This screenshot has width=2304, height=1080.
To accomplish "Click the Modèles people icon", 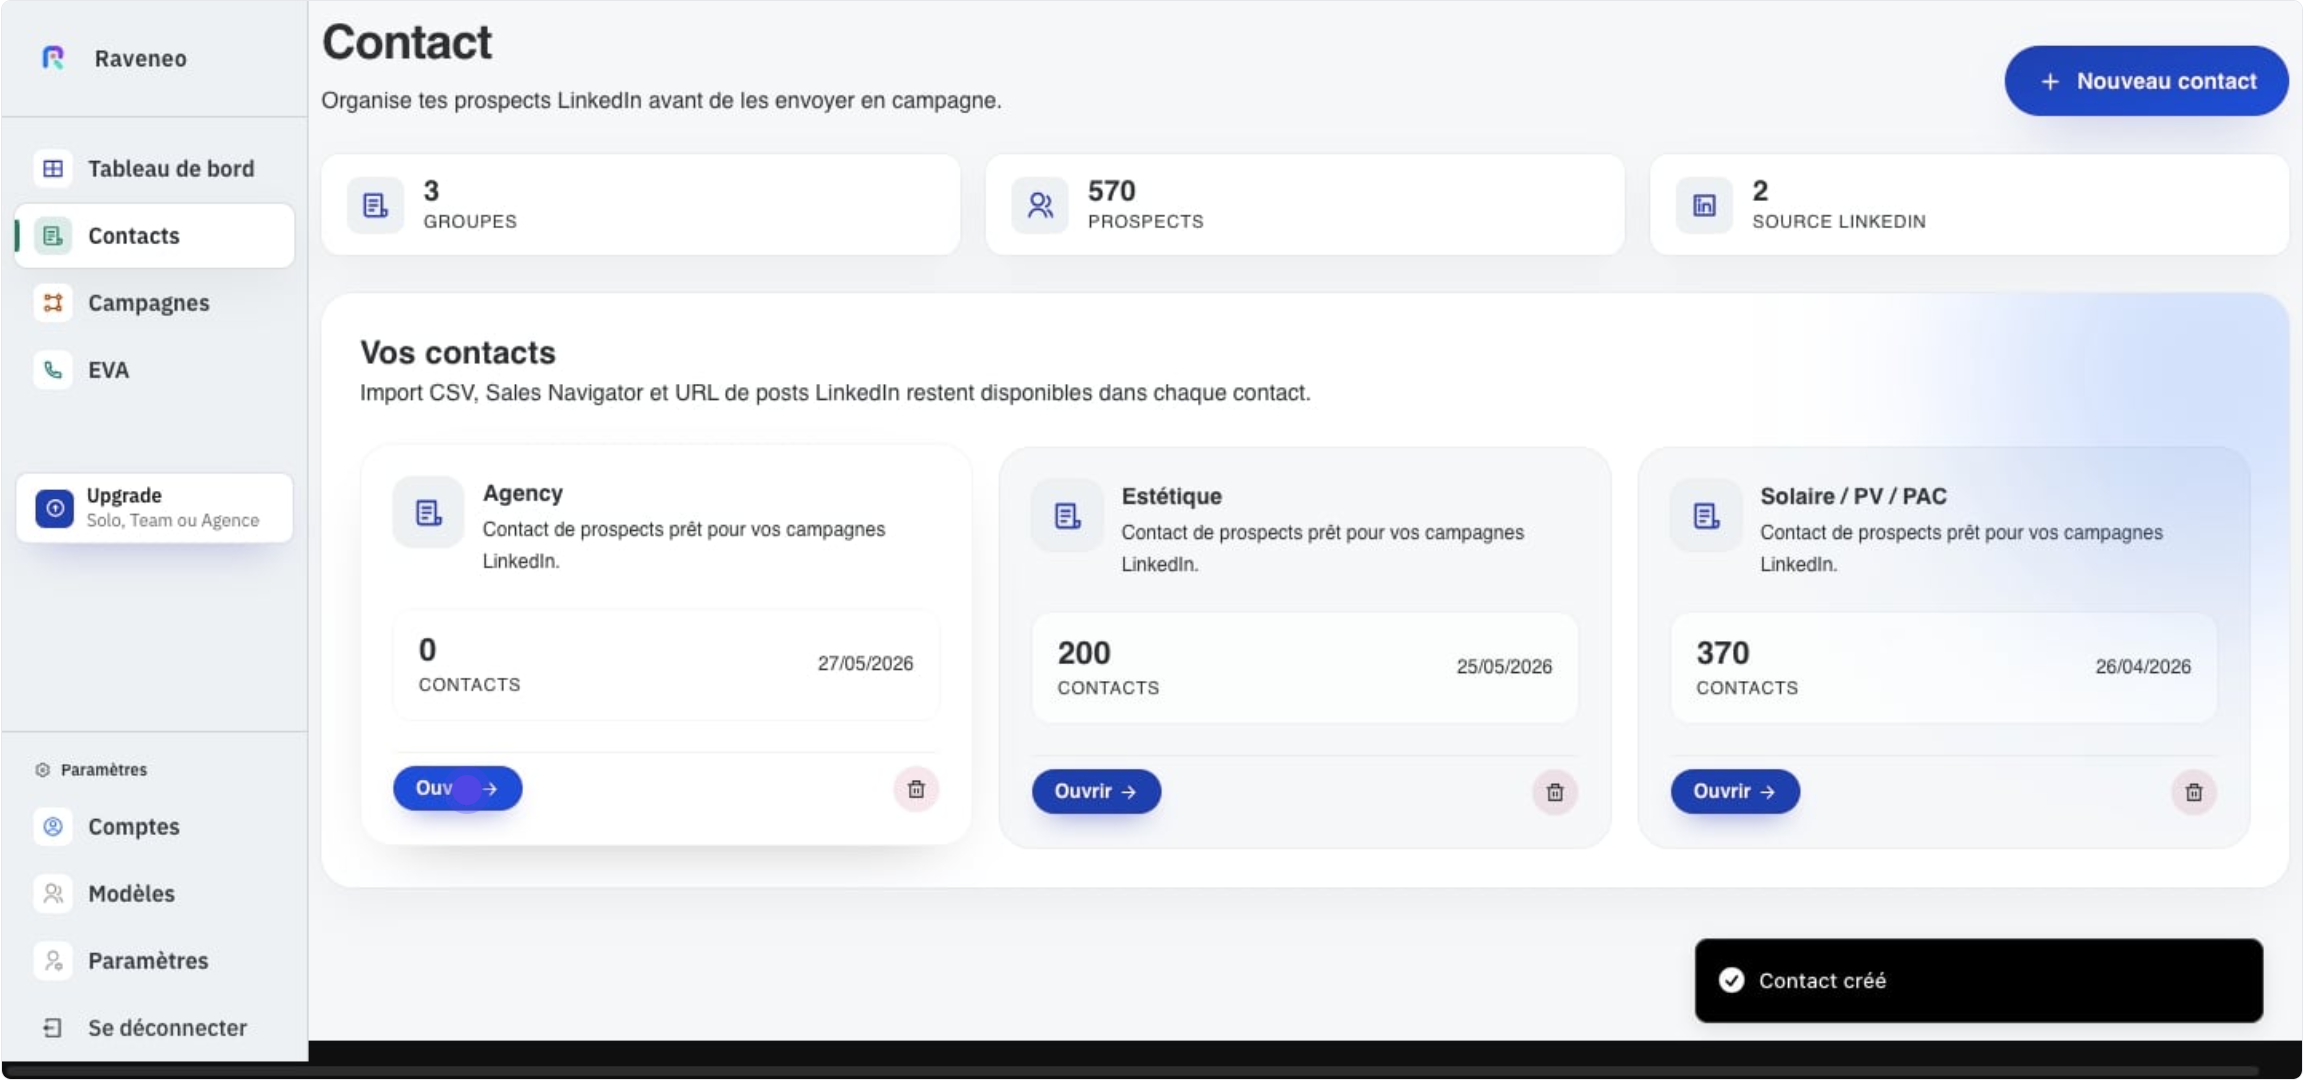I will click(53, 894).
